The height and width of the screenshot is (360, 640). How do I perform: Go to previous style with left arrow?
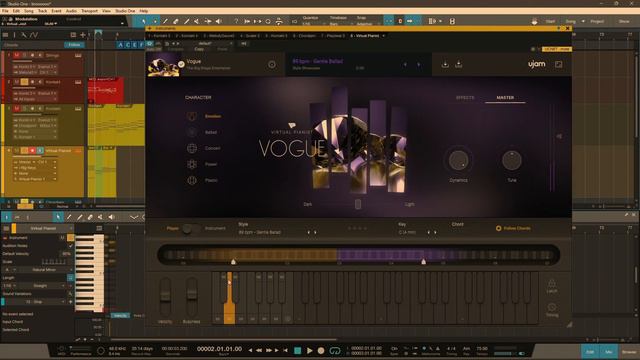(x=405, y=64)
